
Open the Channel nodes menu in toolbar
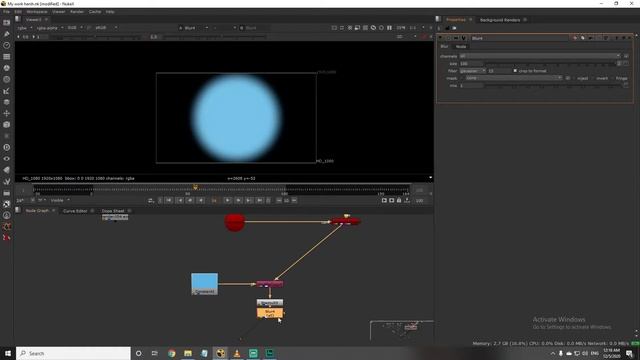click(7, 57)
